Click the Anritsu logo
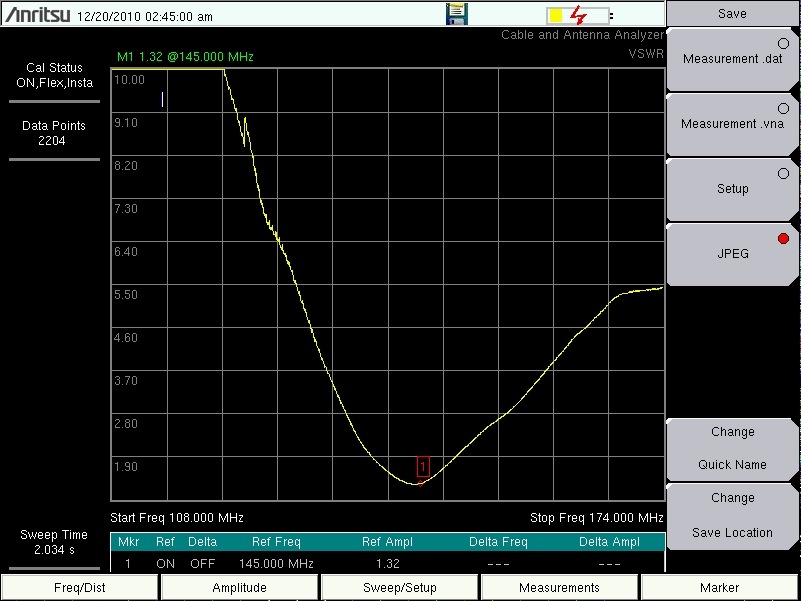This screenshot has width=801, height=601. tap(37, 15)
